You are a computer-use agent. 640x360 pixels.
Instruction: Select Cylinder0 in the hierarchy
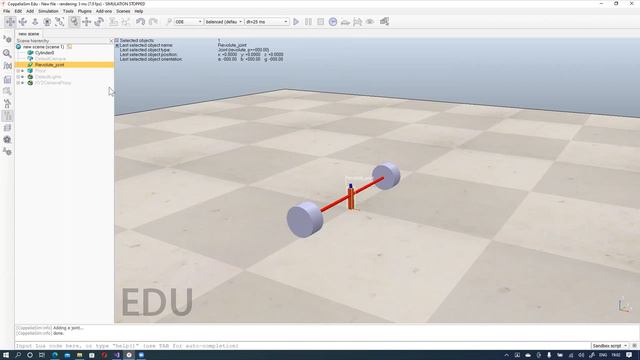pyautogui.click(x=44, y=53)
